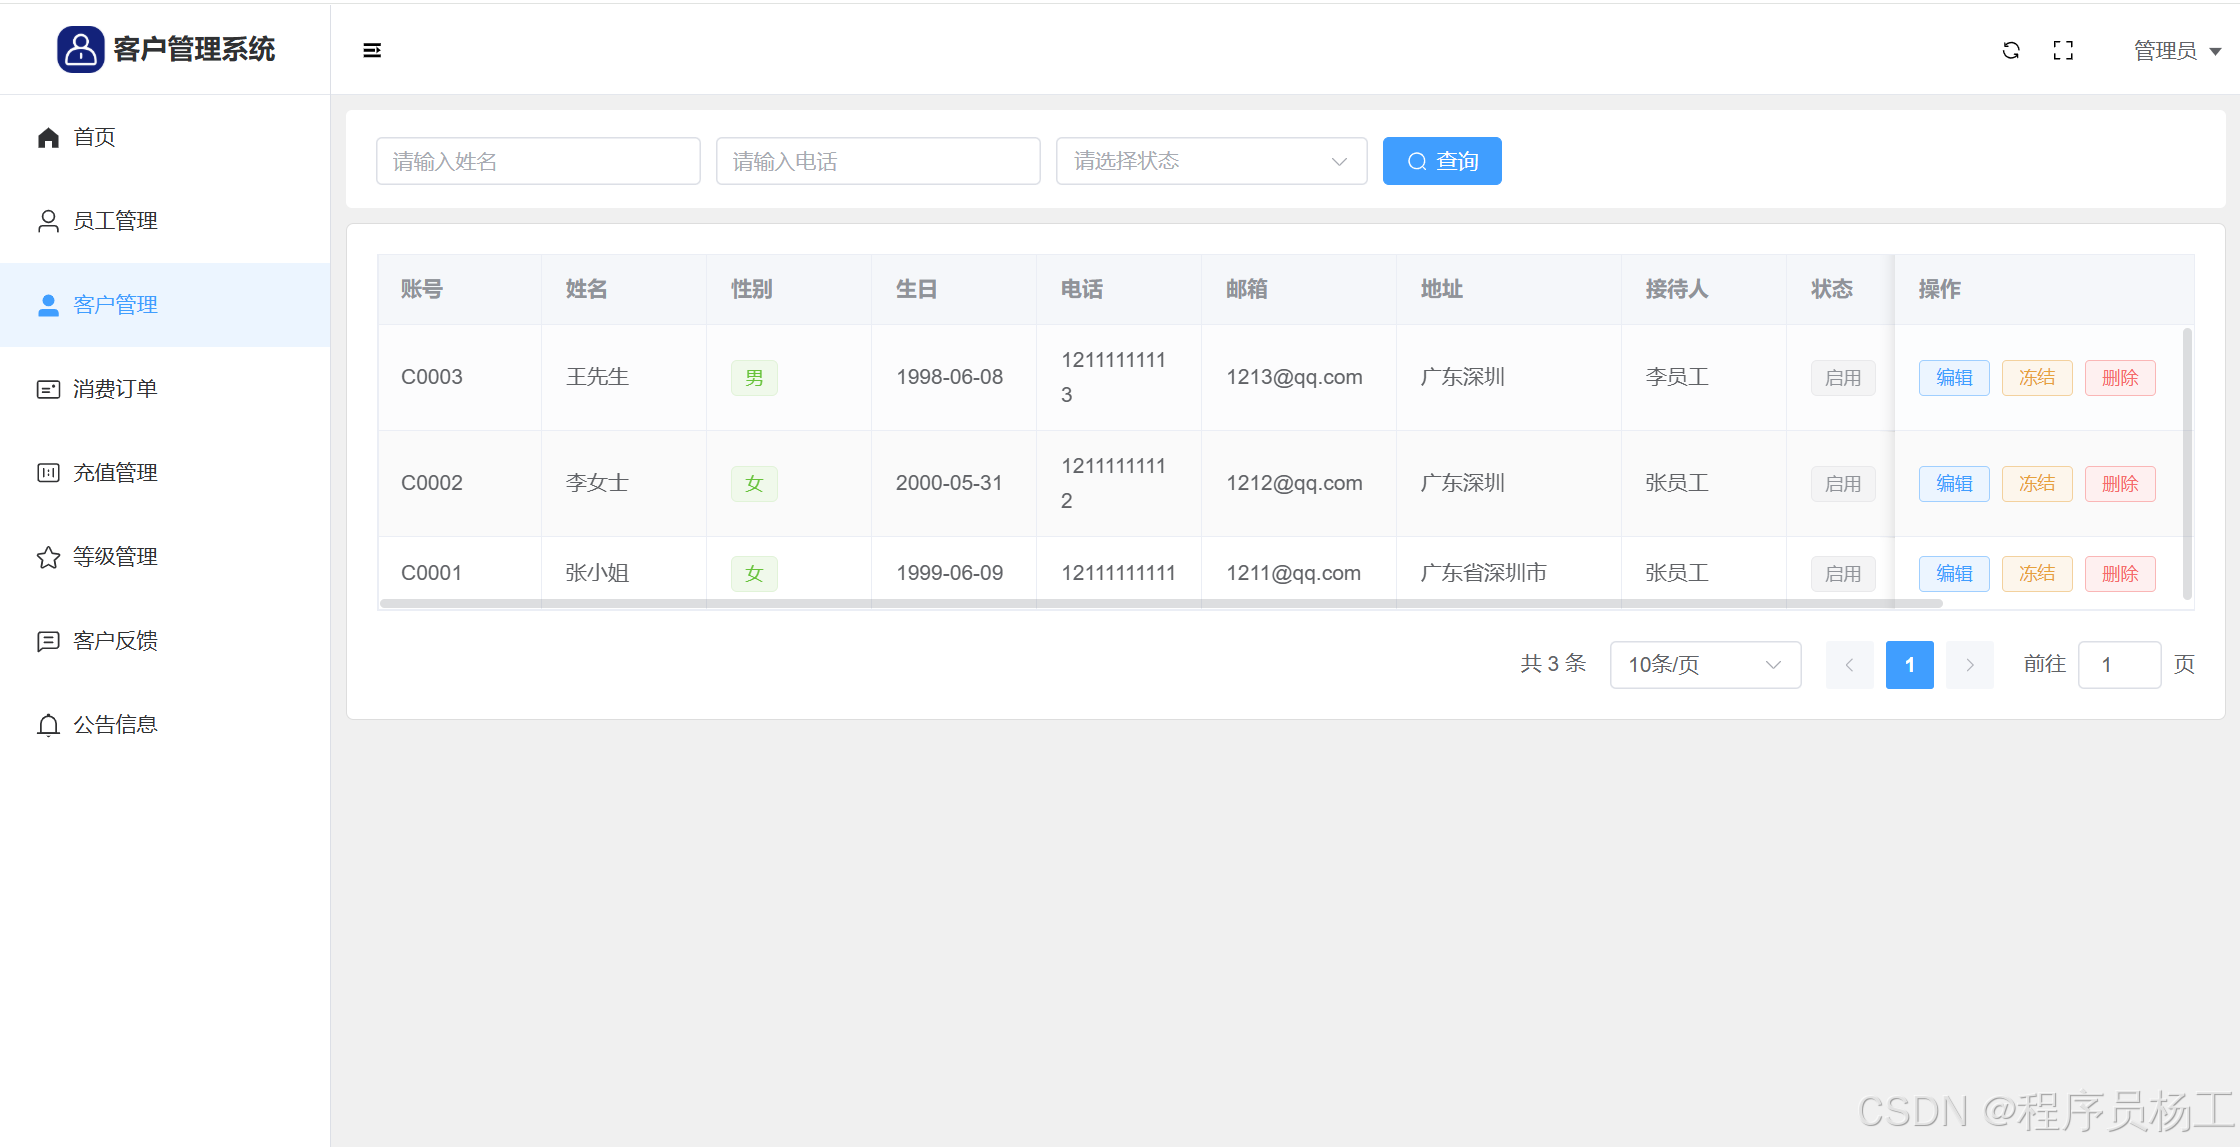The width and height of the screenshot is (2240, 1147).
Task: Navigate to 等级管理 page
Action: (115, 557)
